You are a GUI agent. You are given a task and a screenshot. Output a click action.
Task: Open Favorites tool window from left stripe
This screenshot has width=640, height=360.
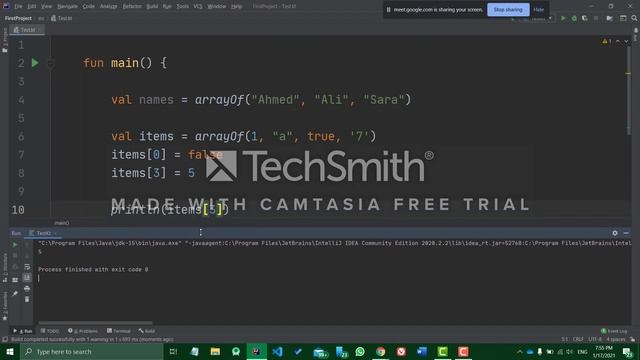coord(4,306)
